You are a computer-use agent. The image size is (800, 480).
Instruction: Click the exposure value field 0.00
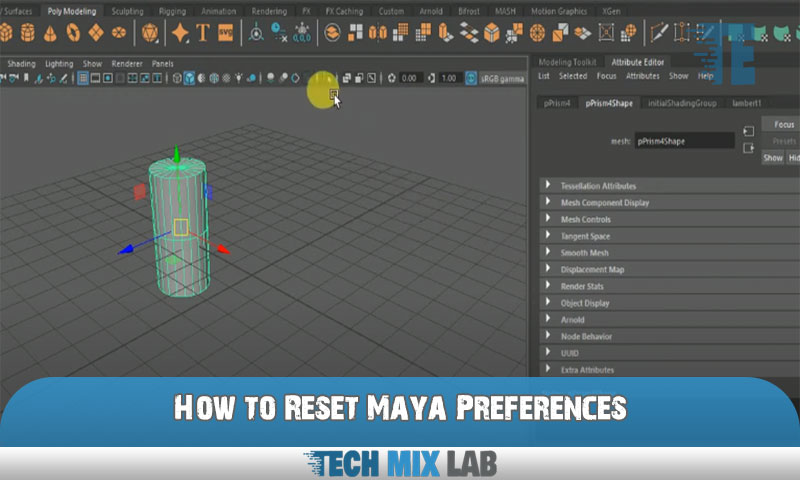coord(409,78)
